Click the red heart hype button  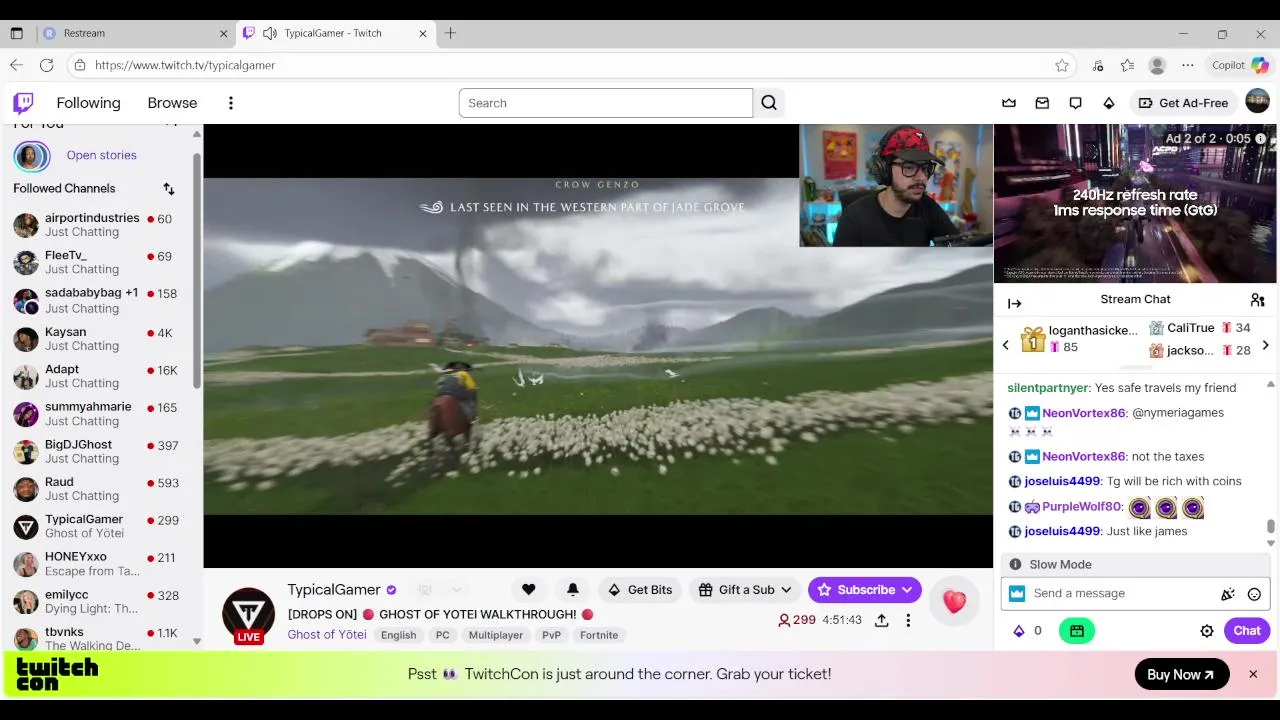(x=954, y=601)
